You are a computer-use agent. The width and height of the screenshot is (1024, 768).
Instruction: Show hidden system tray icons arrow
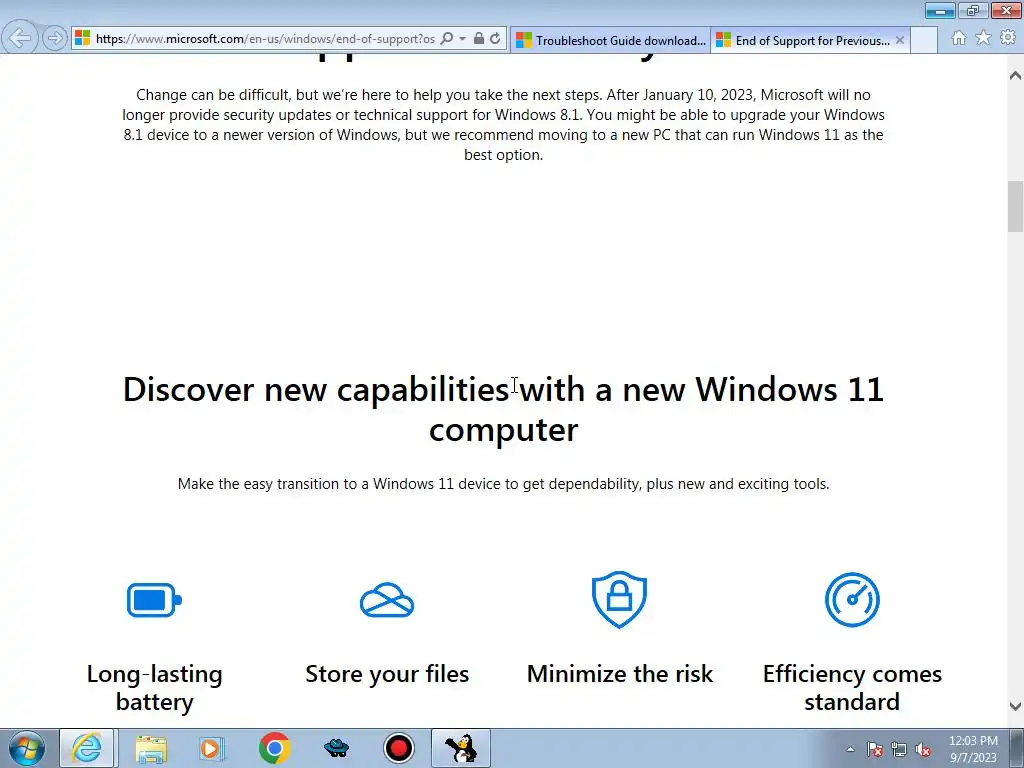[x=850, y=749]
